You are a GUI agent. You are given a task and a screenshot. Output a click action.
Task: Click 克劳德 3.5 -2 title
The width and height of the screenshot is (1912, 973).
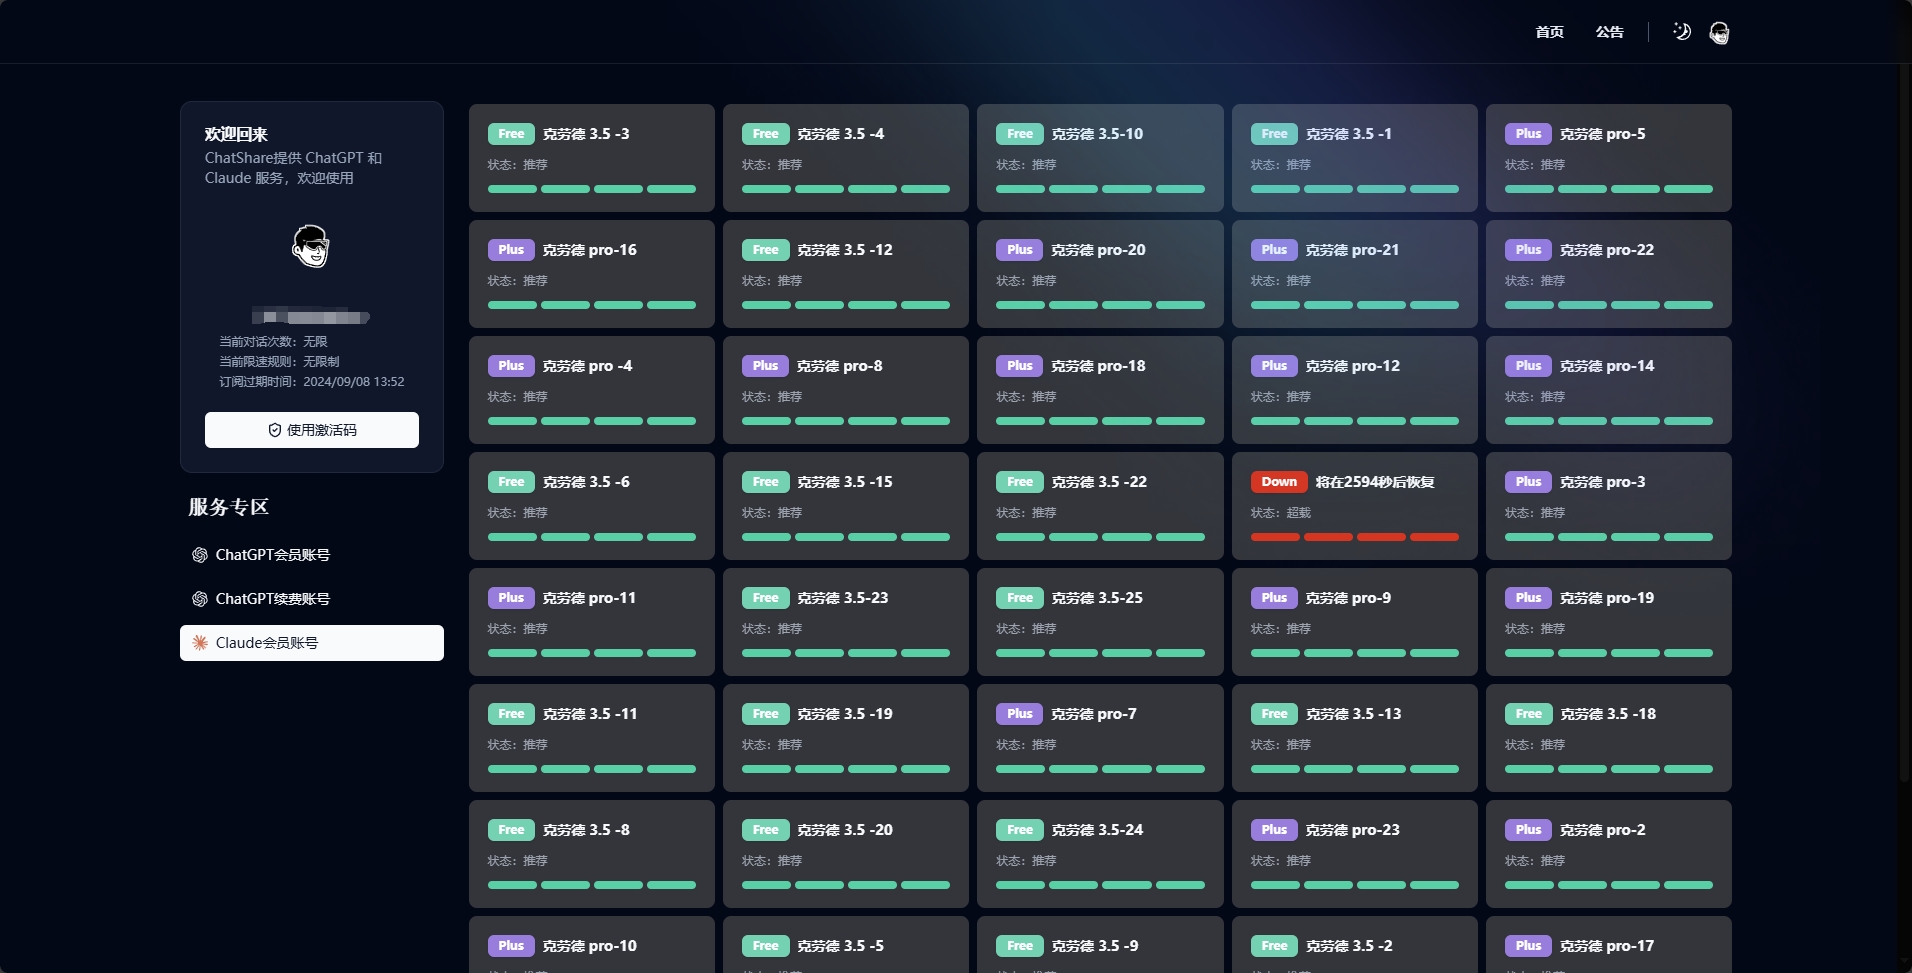pyautogui.click(x=1349, y=946)
